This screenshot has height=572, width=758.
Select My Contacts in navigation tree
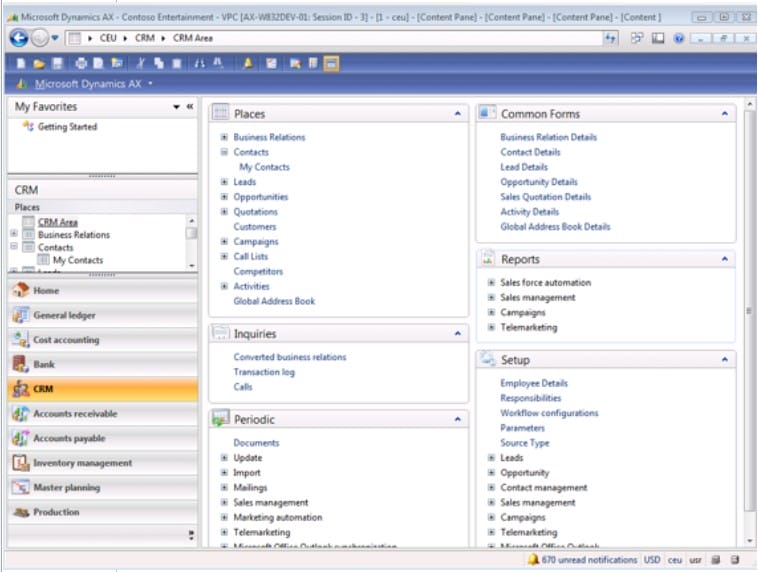78,260
